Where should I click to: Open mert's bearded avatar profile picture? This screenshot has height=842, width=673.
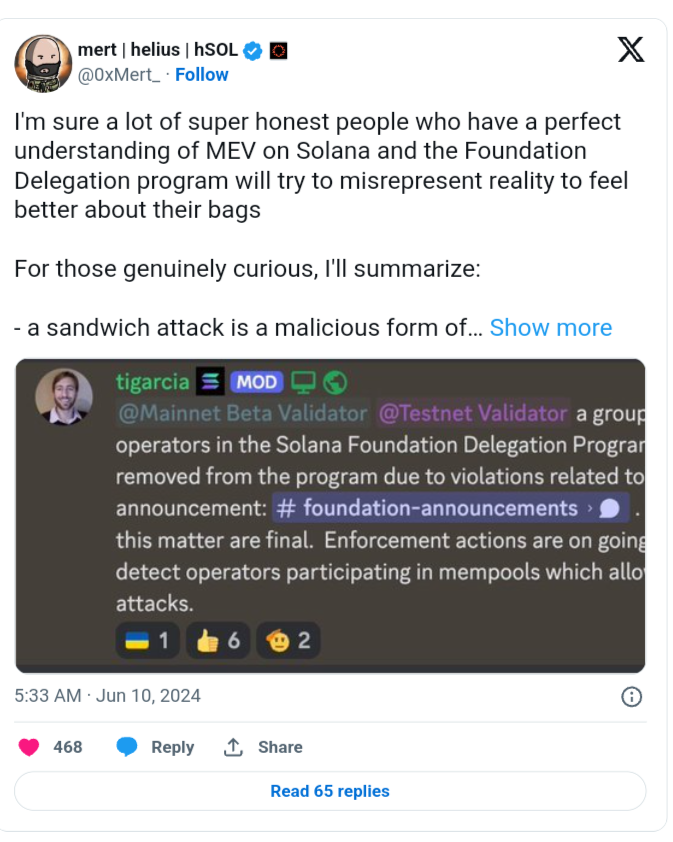click(x=43, y=63)
